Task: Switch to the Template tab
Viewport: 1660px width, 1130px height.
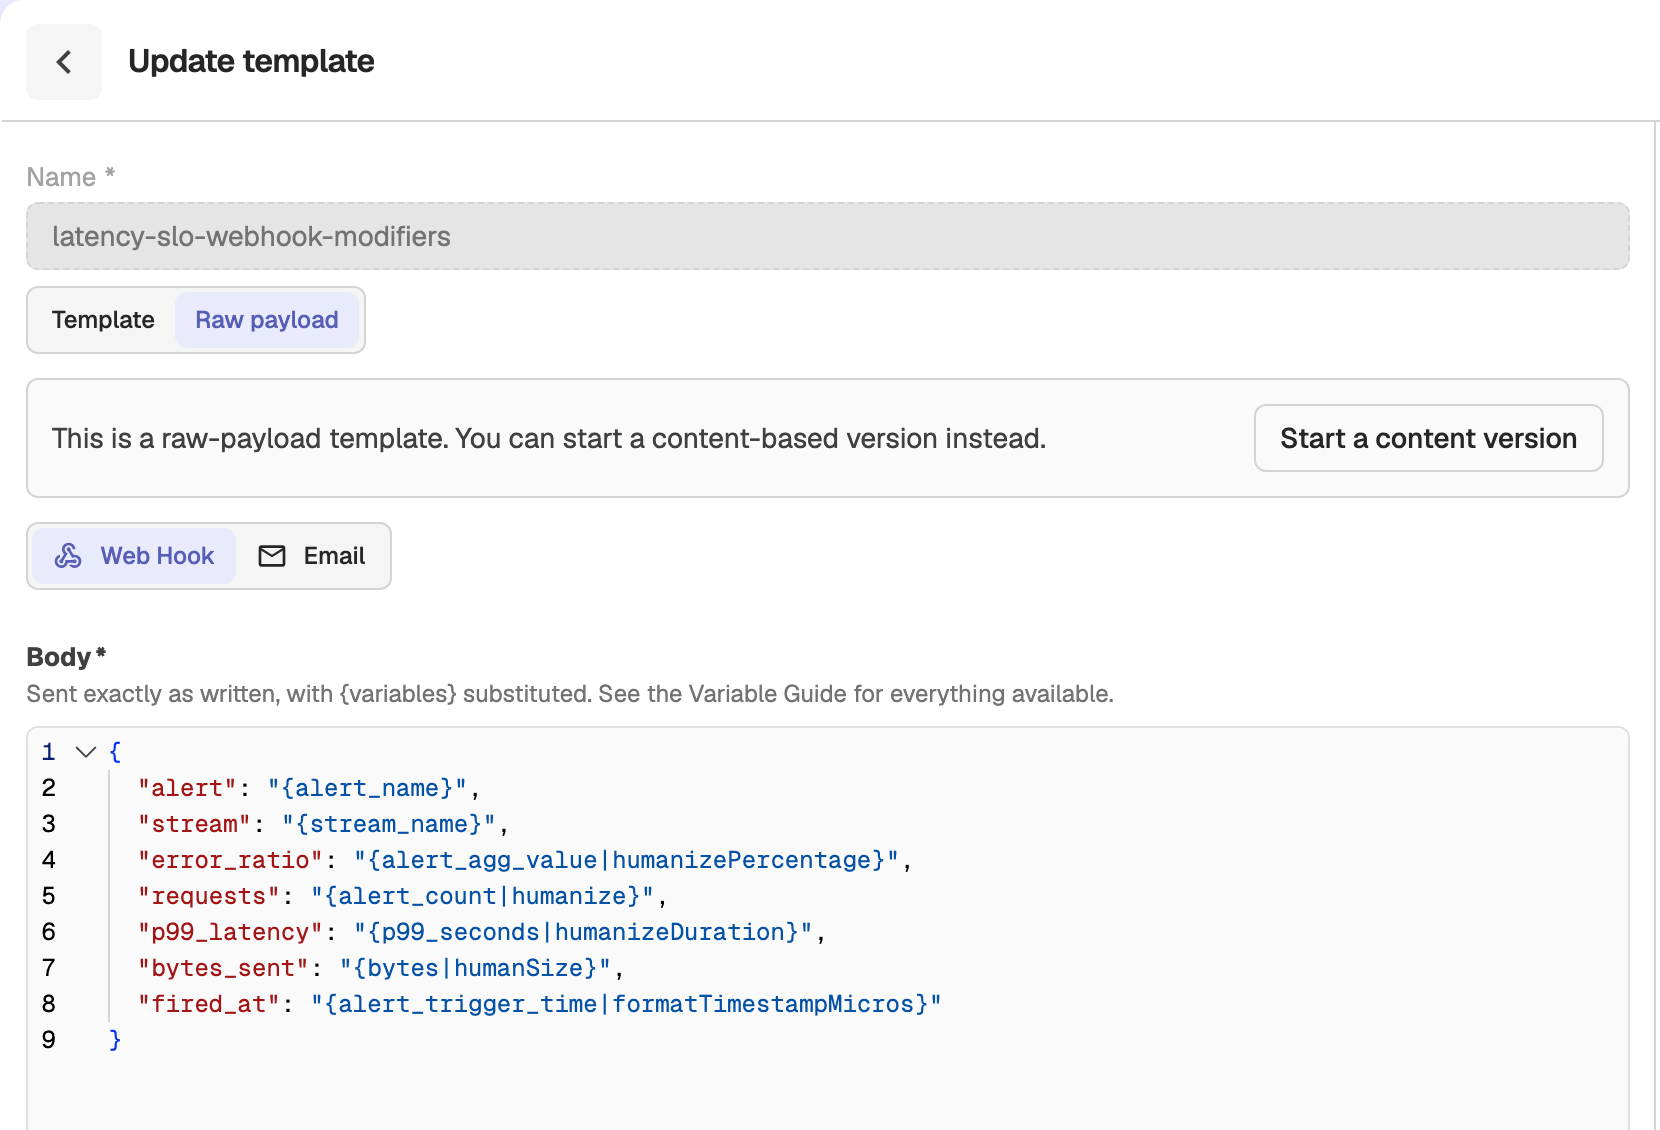Action: 103,320
